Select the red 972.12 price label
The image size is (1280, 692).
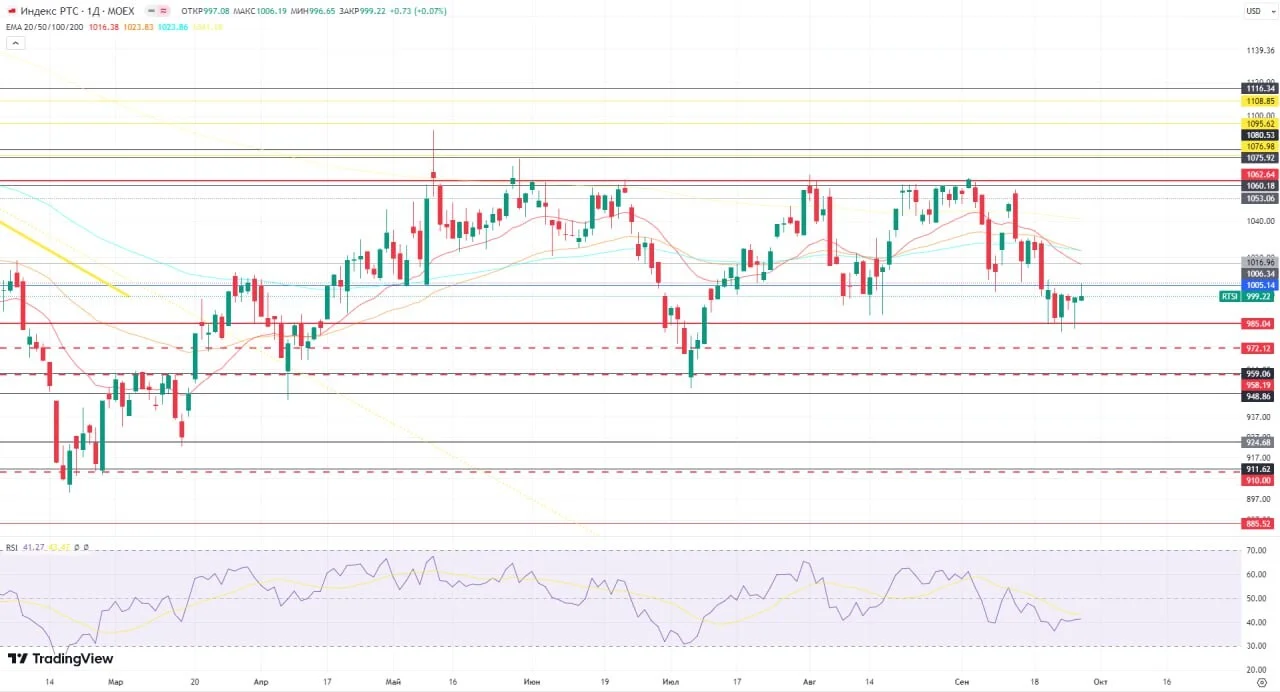coord(1259,348)
